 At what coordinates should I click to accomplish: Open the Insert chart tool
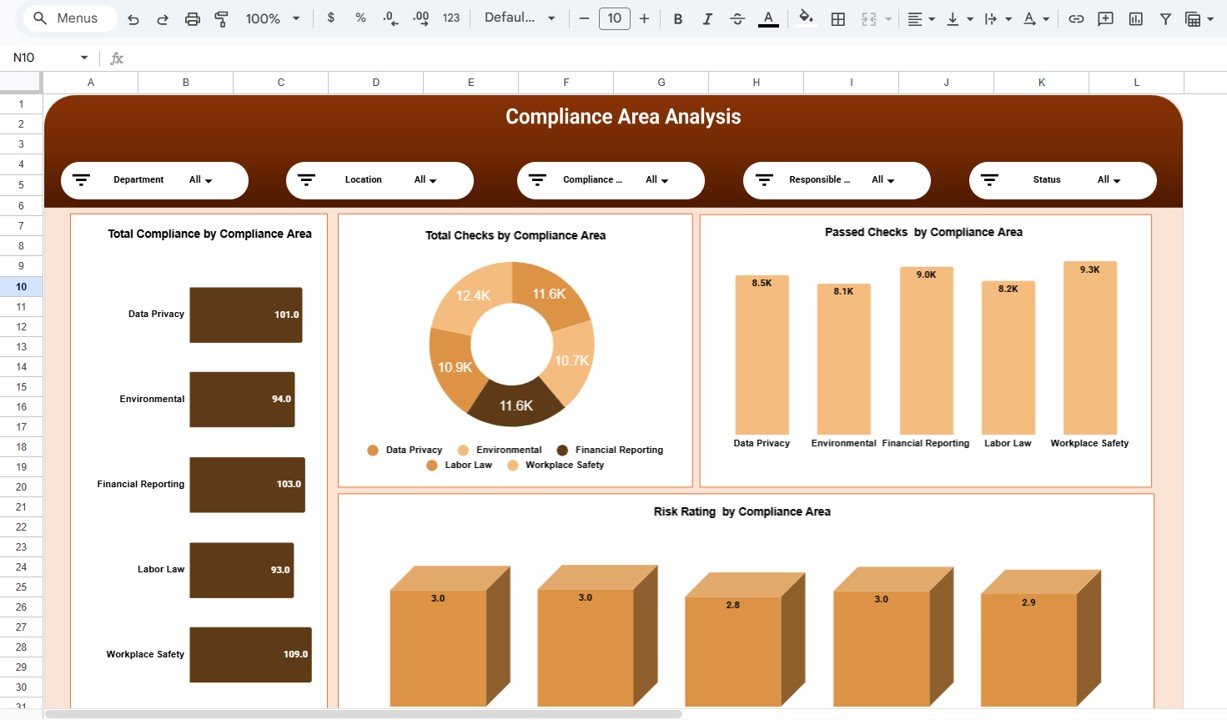click(1135, 18)
